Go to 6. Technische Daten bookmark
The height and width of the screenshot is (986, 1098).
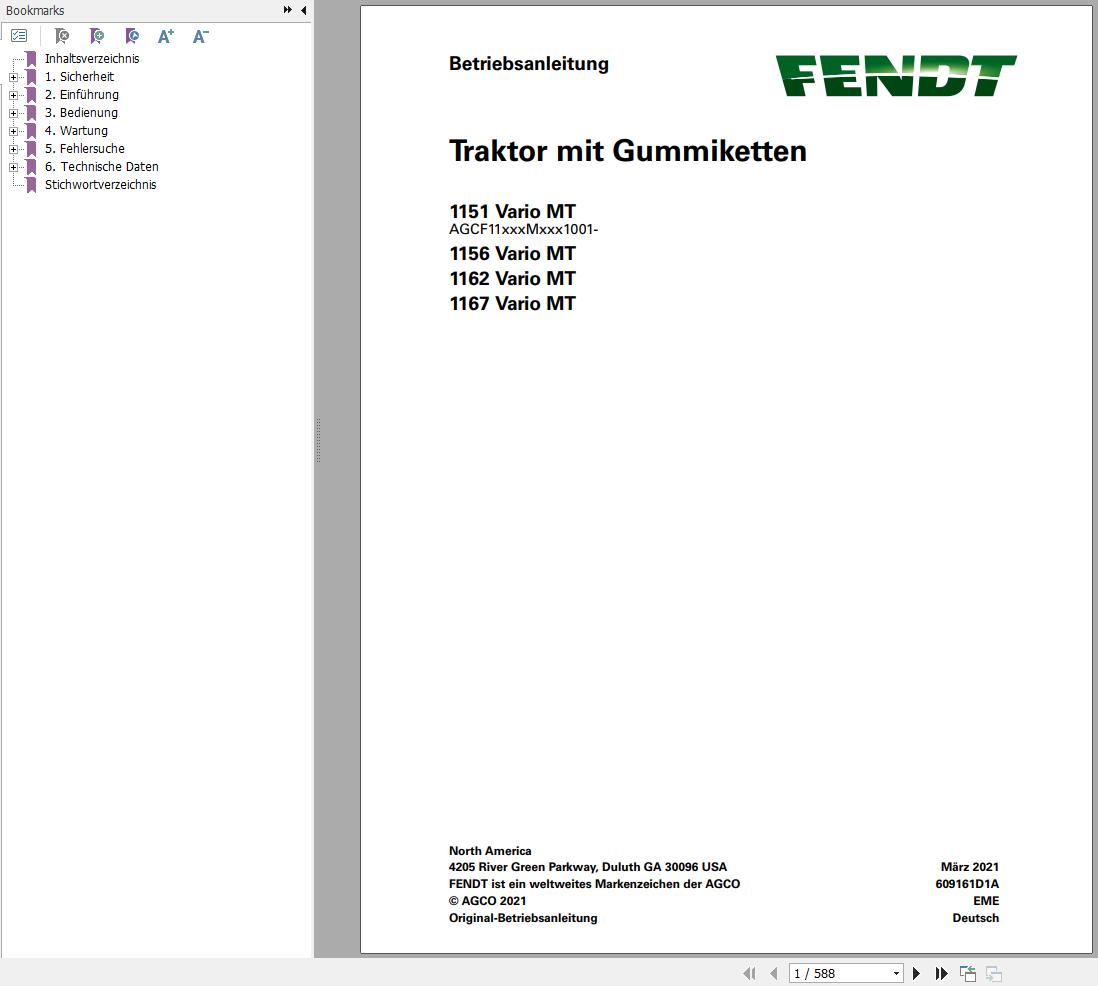click(102, 167)
